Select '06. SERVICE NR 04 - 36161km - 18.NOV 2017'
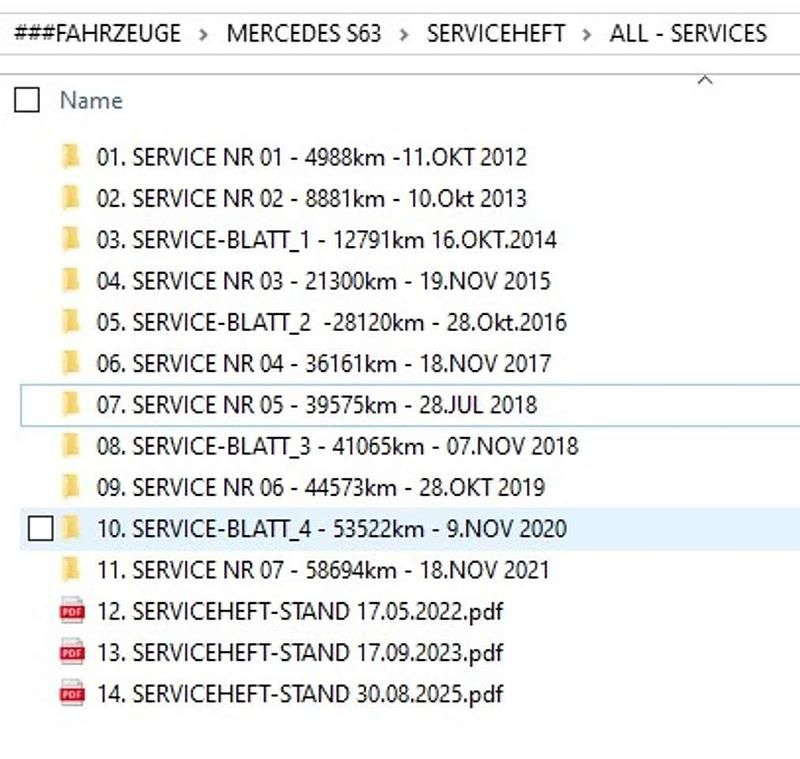 coord(323,363)
